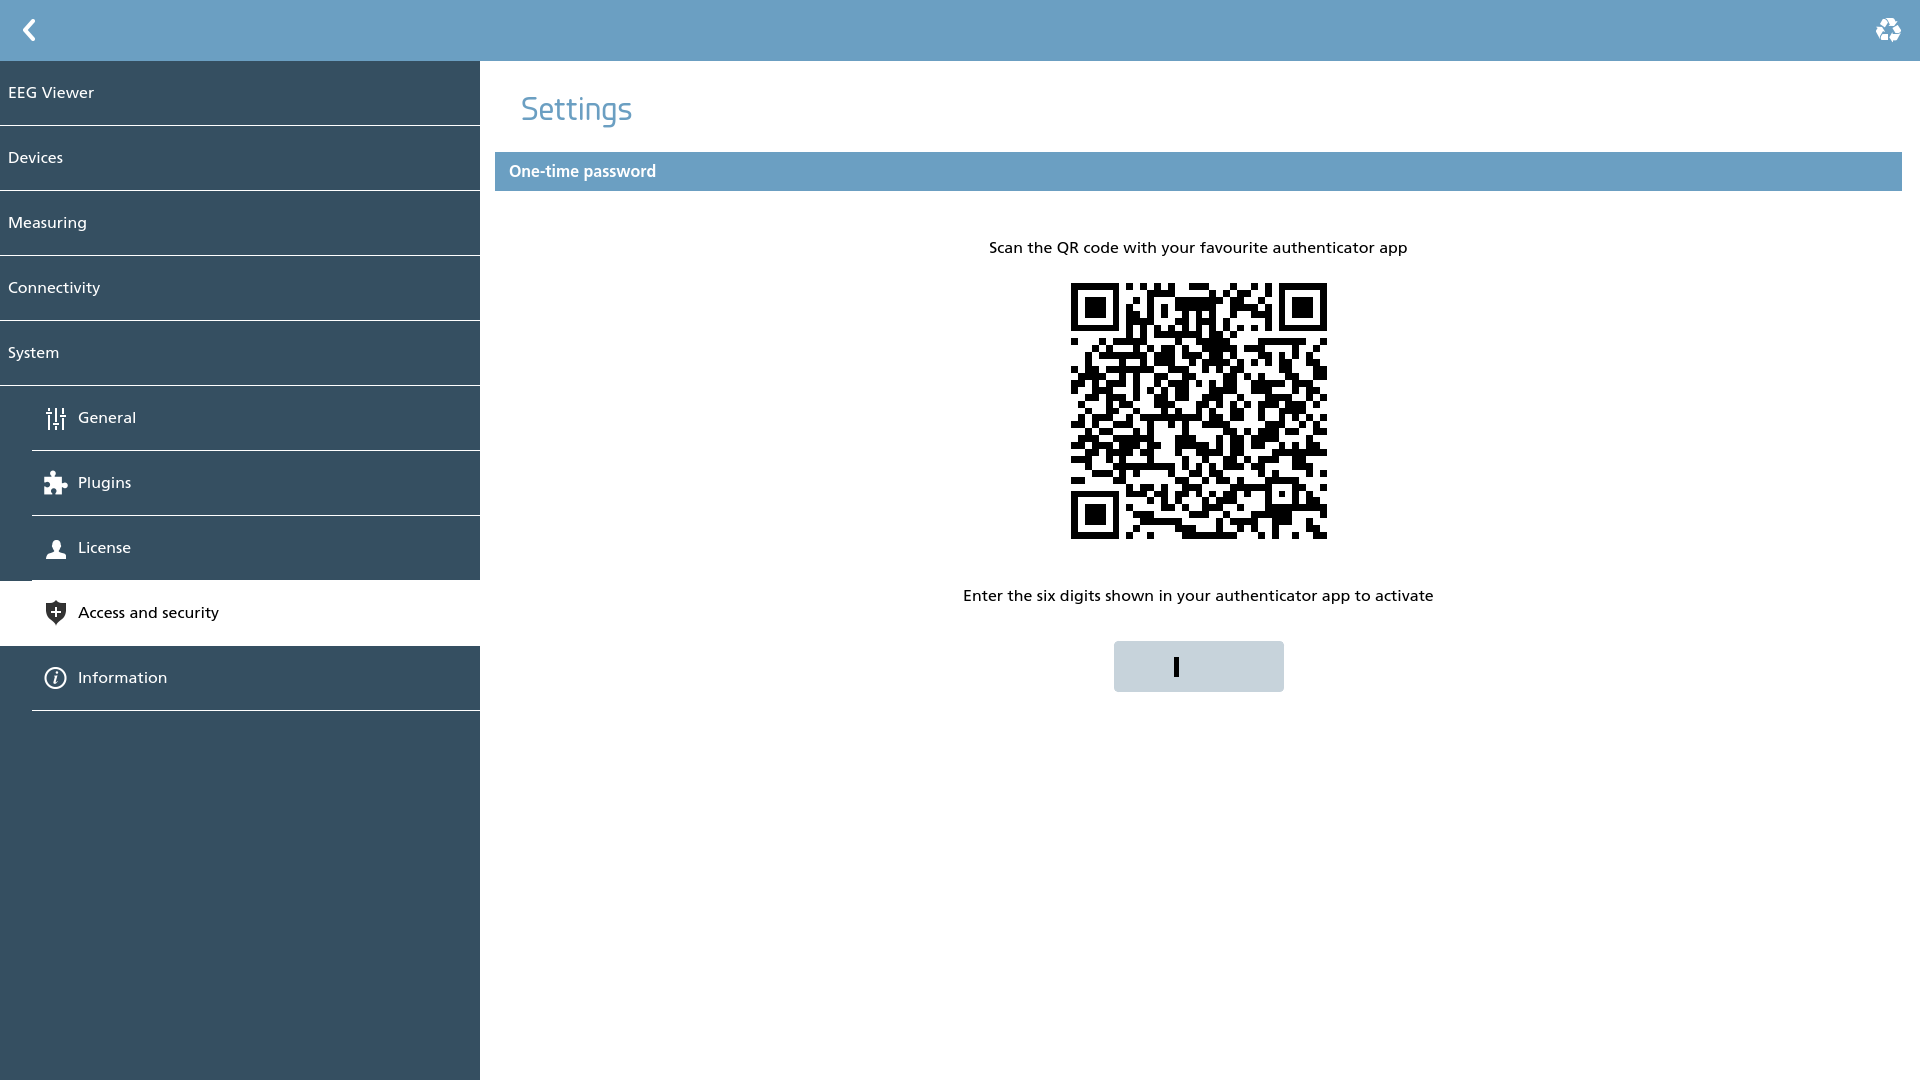Collapse the System settings section
Image resolution: width=1920 pixels, height=1080 pixels.
[240, 353]
